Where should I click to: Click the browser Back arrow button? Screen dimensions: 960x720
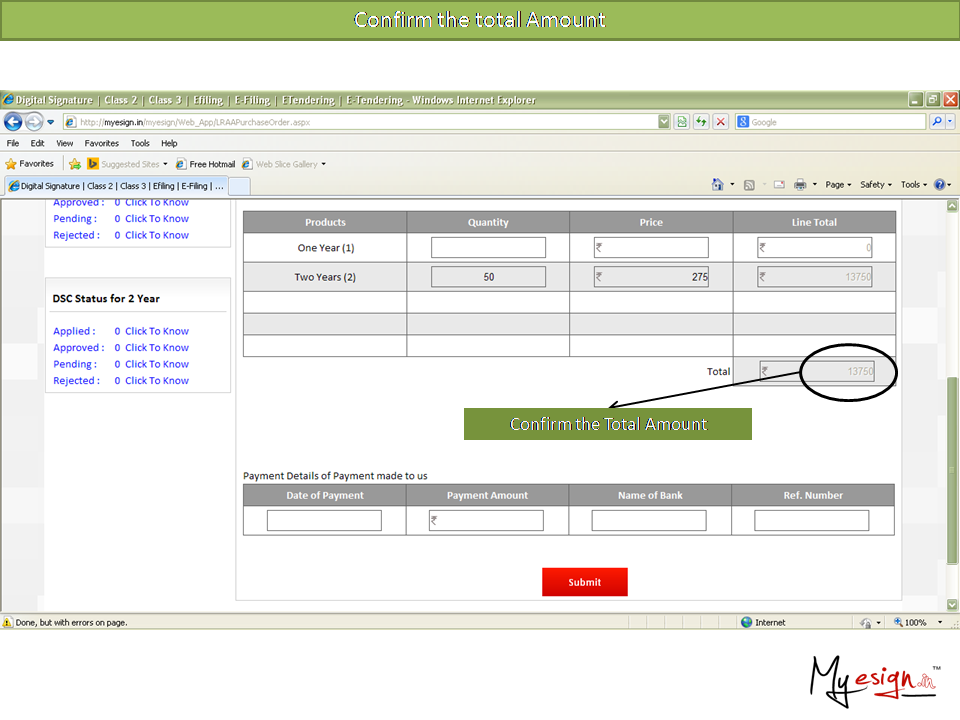click(13, 122)
